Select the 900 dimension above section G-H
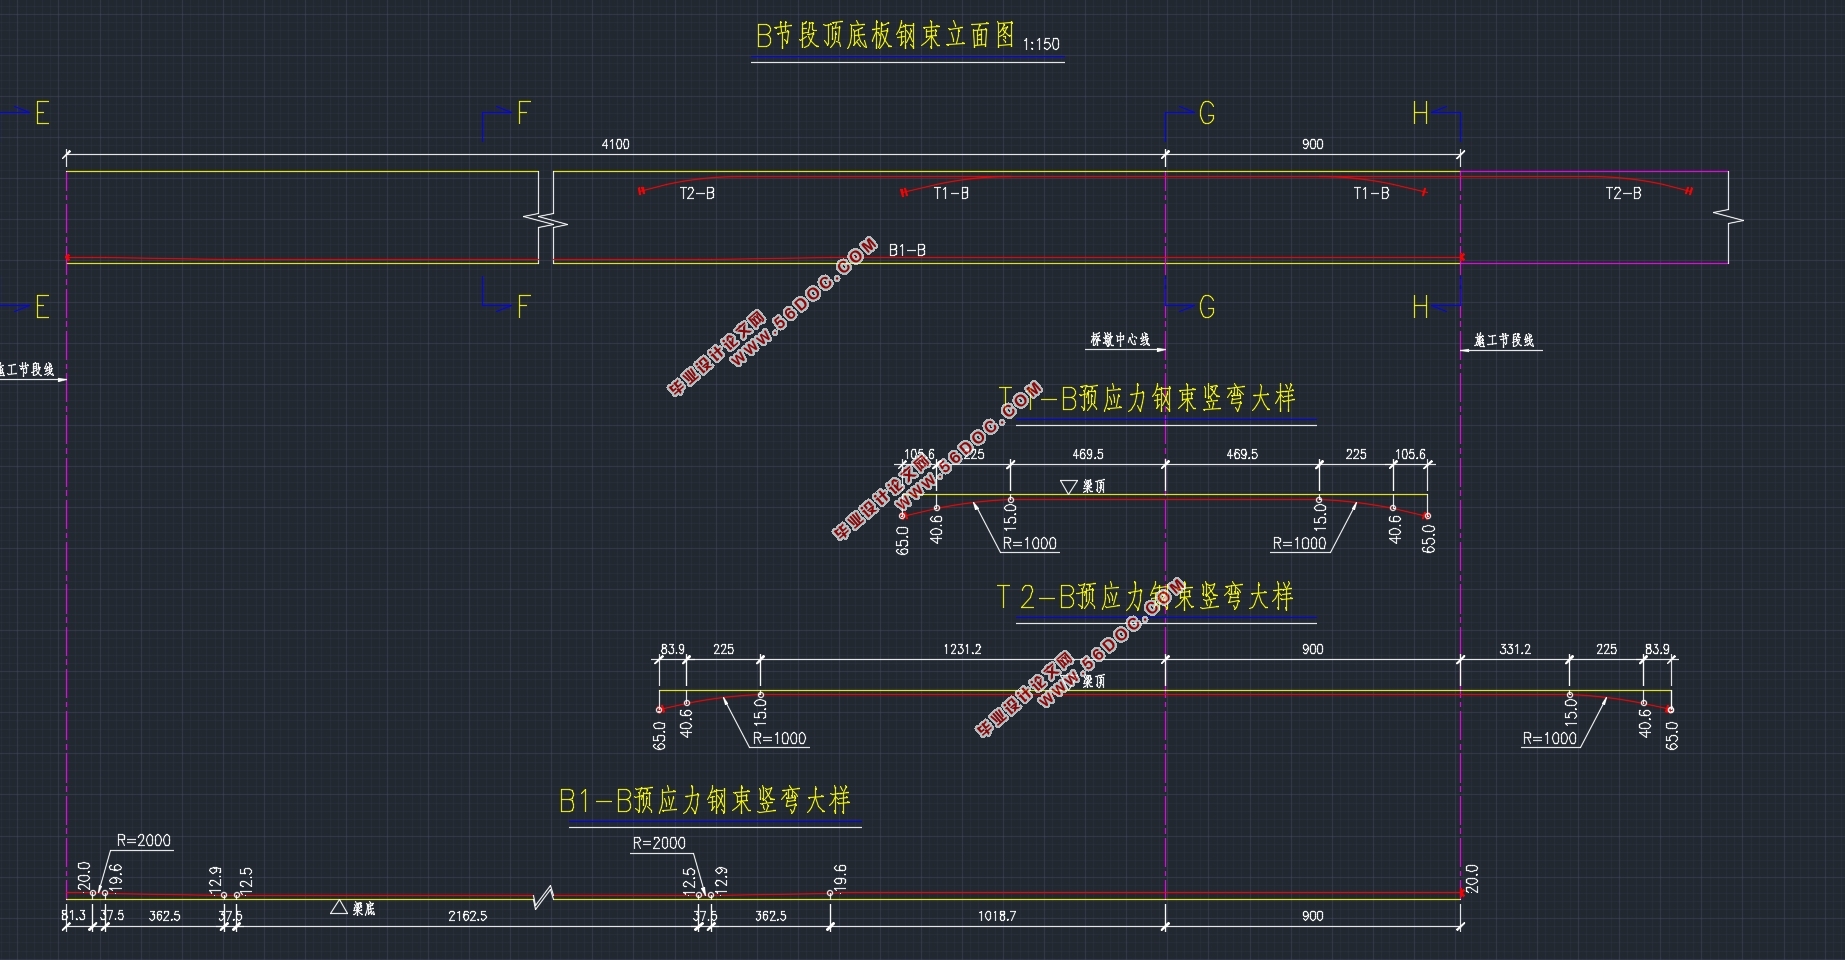Image resolution: width=1845 pixels, height=960 pixels. (x=1312, y=144)
